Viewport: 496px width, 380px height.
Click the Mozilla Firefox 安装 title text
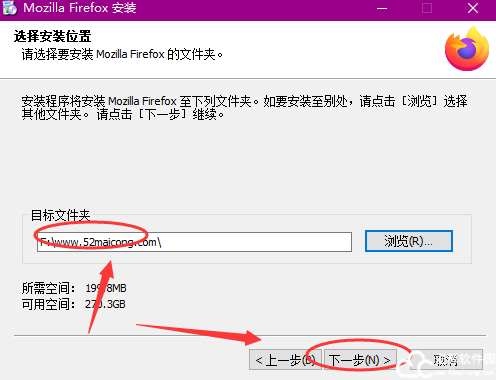click(x=80, y=8)
